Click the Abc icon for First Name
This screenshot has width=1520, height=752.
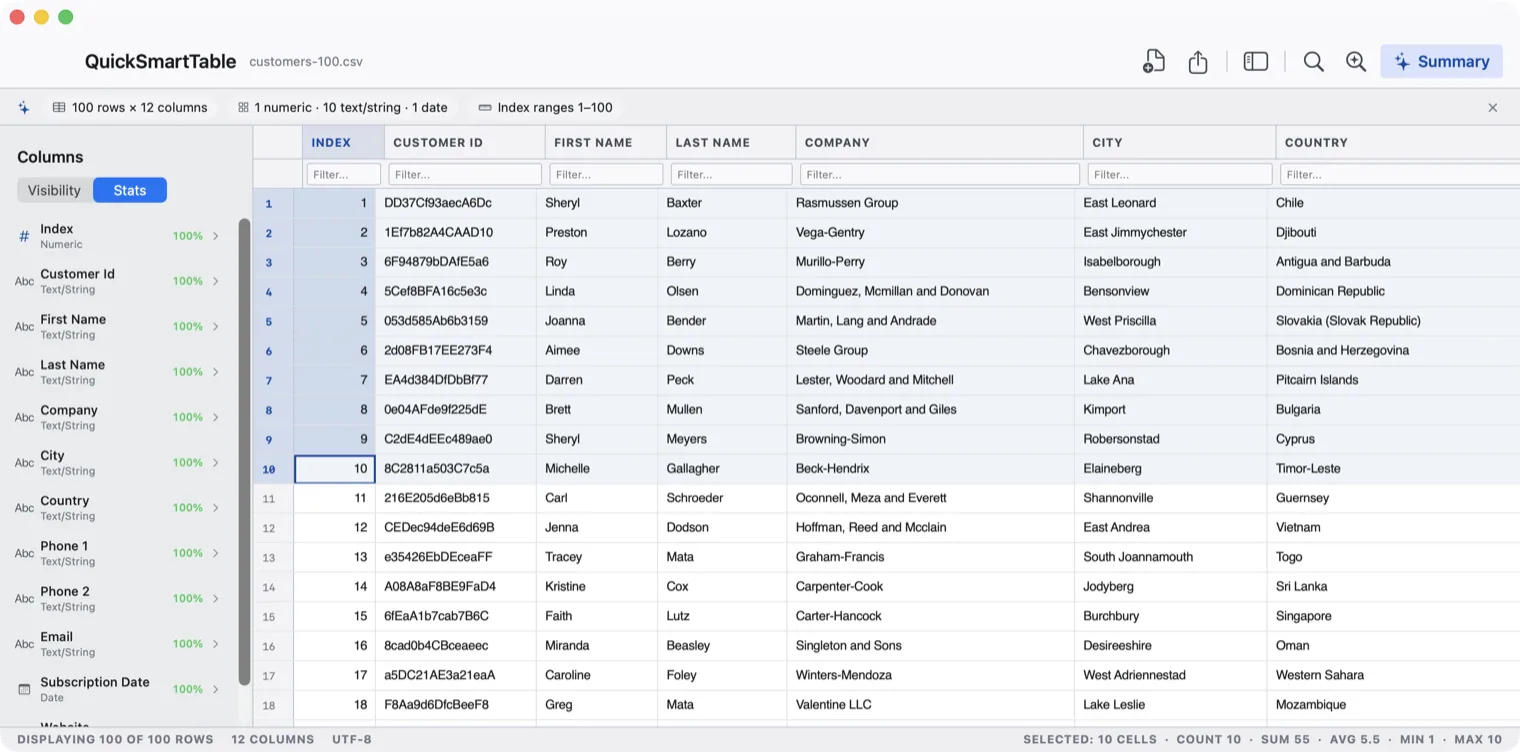coord(24,326)
